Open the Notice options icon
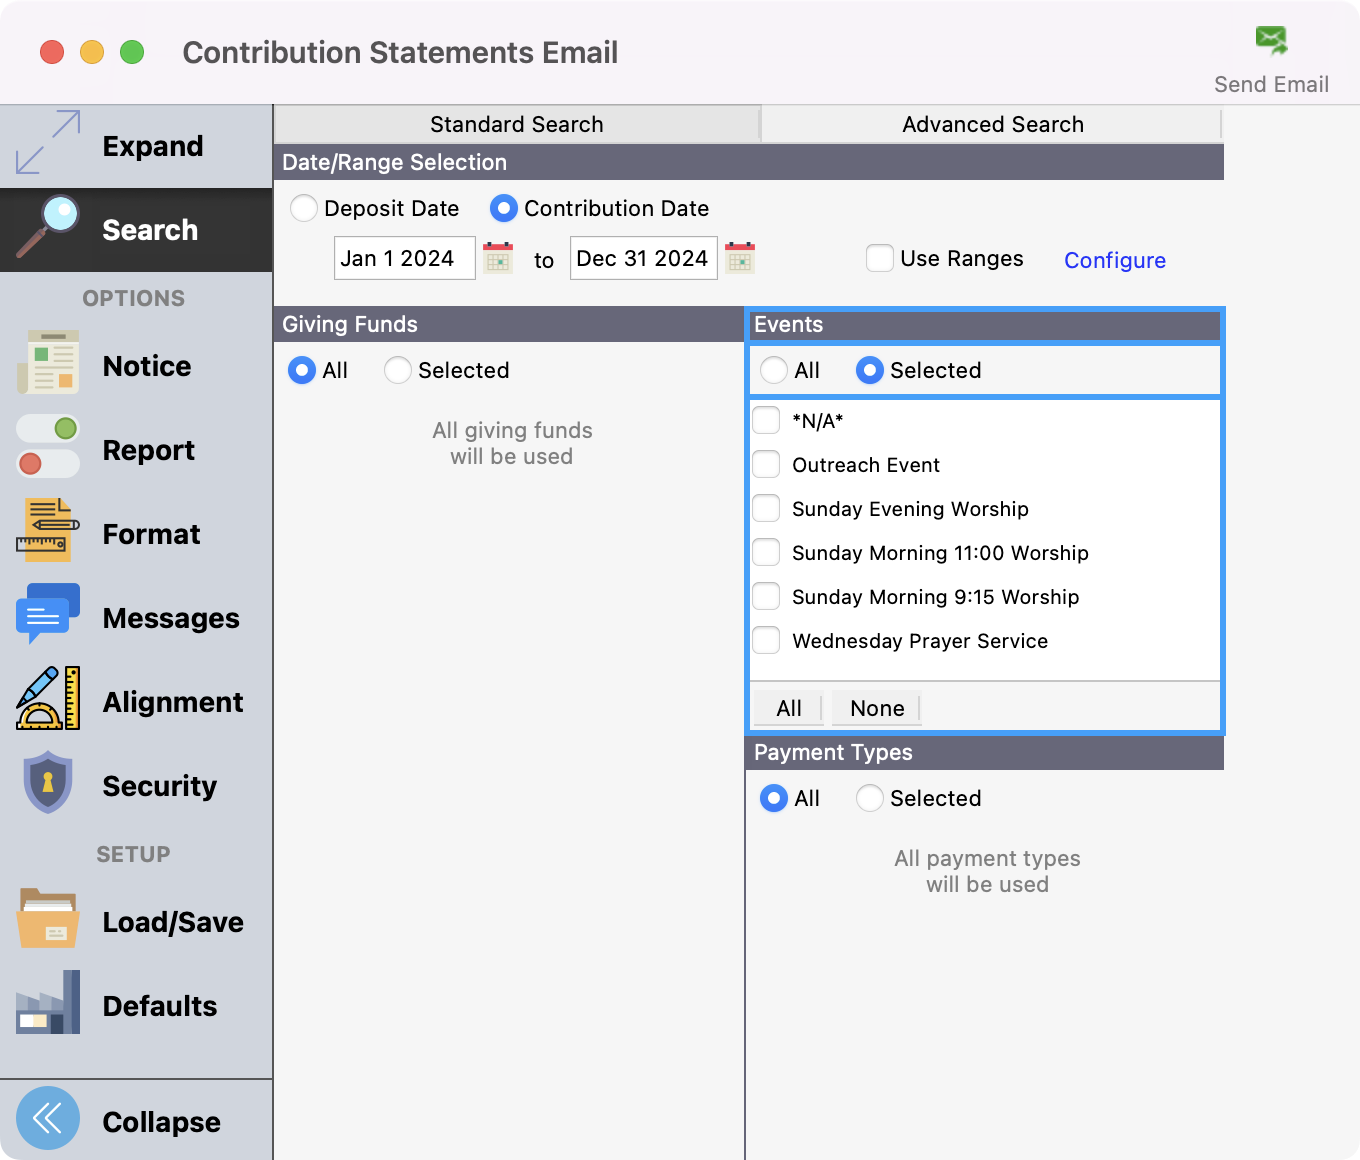Image resolution: width=1360 pixels, height=1160 pixels. tap(48, 365)
